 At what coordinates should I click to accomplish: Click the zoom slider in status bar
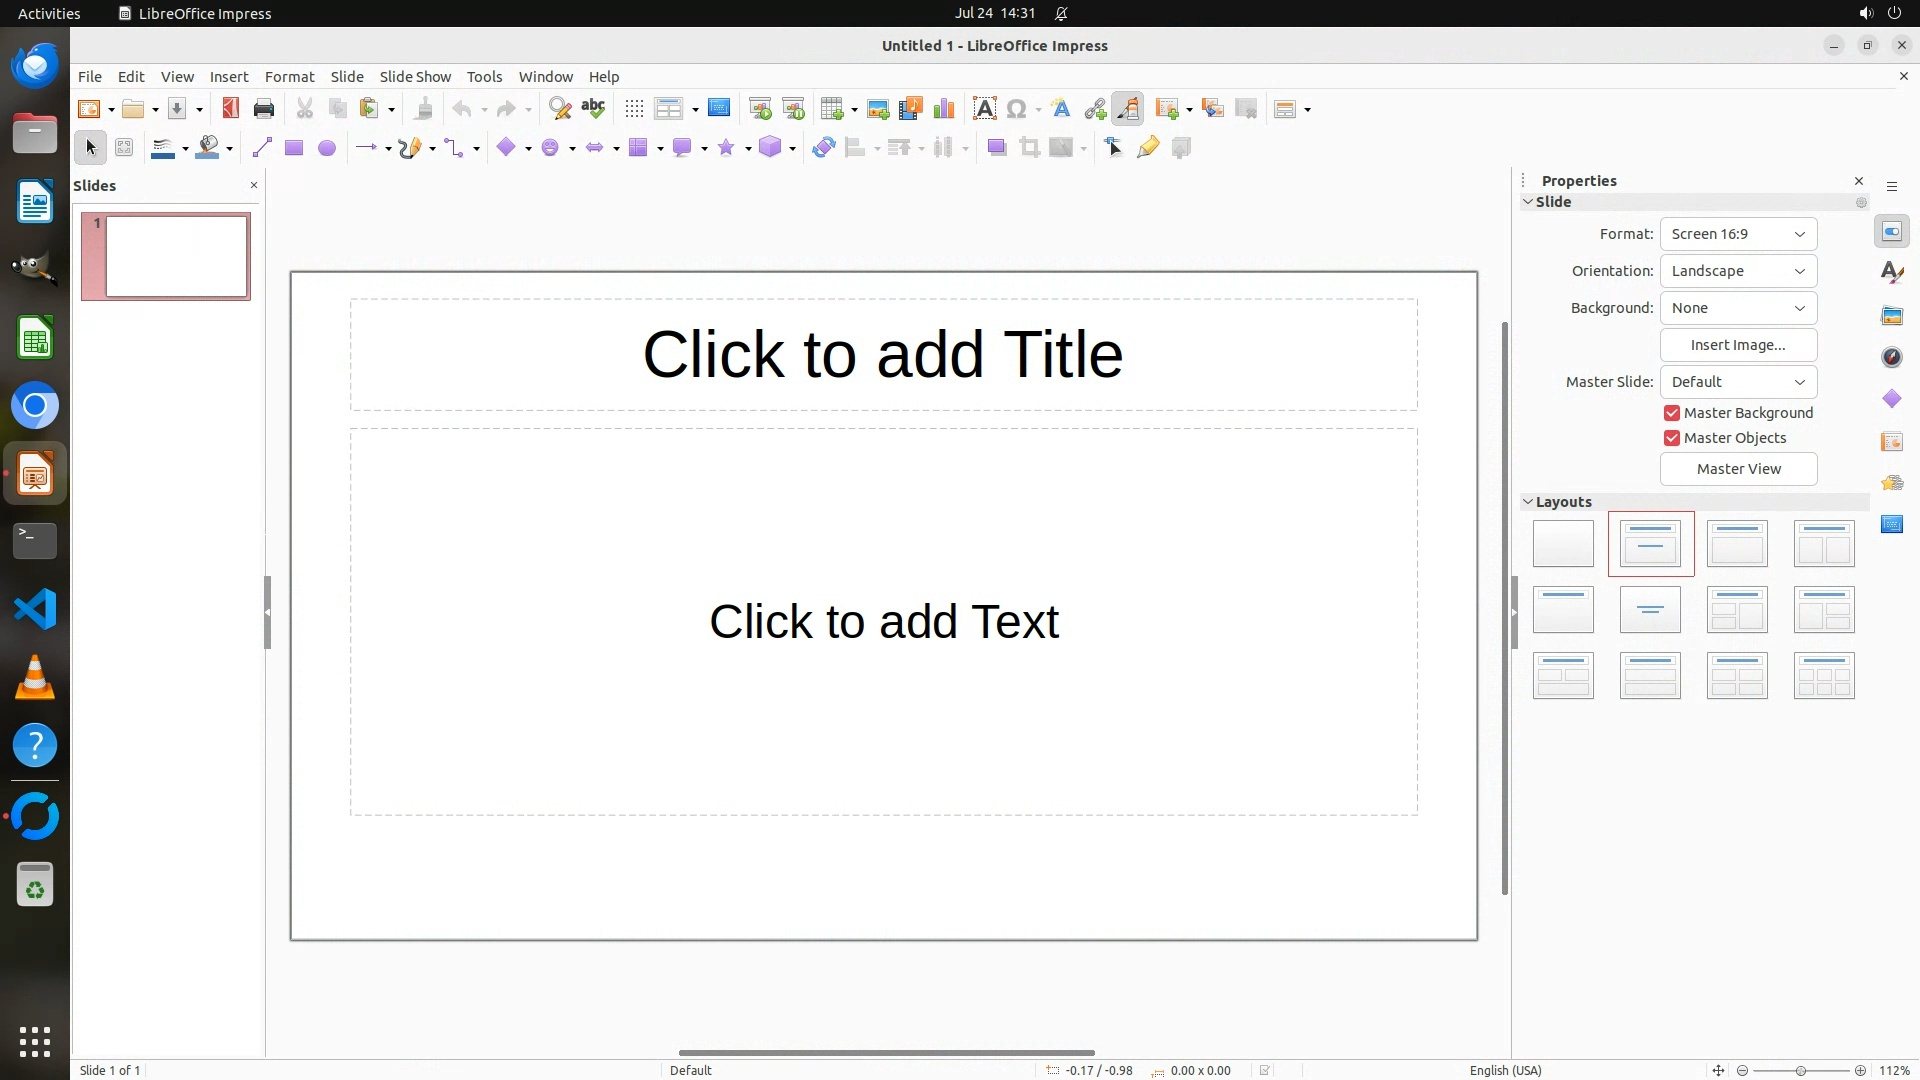(1800, 1070)
